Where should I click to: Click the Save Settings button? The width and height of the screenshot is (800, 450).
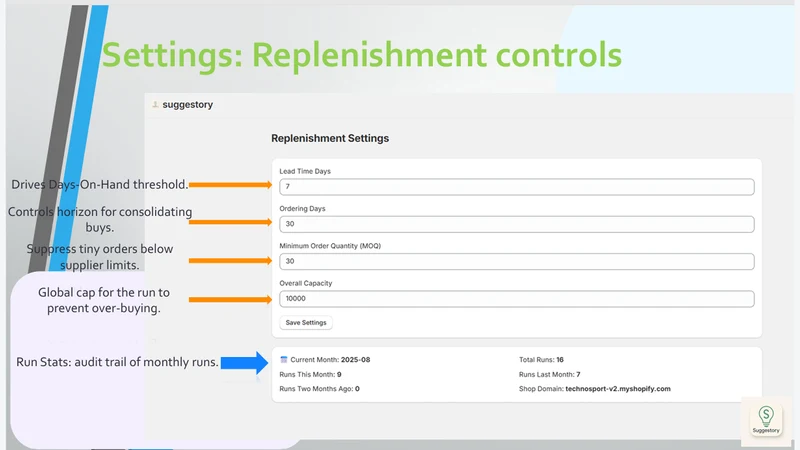[x=306, y=322]
